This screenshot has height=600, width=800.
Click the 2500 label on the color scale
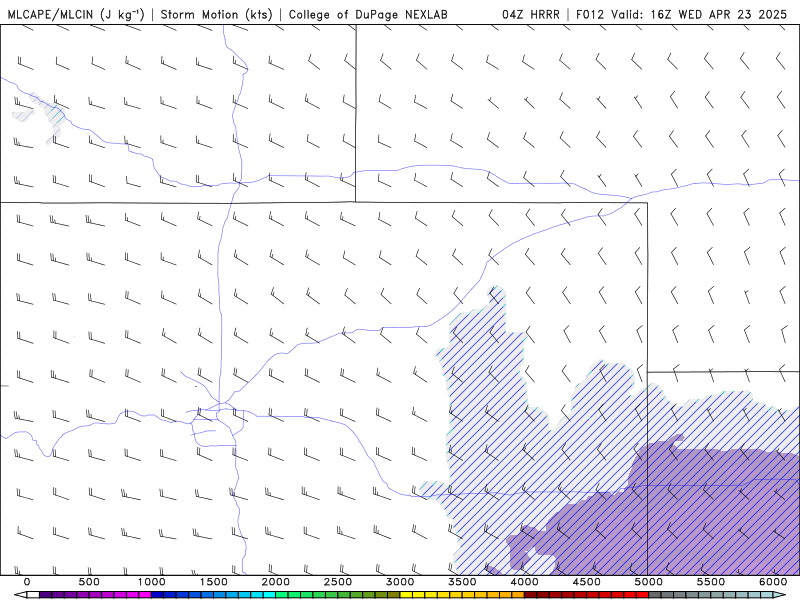pos(338,582)
